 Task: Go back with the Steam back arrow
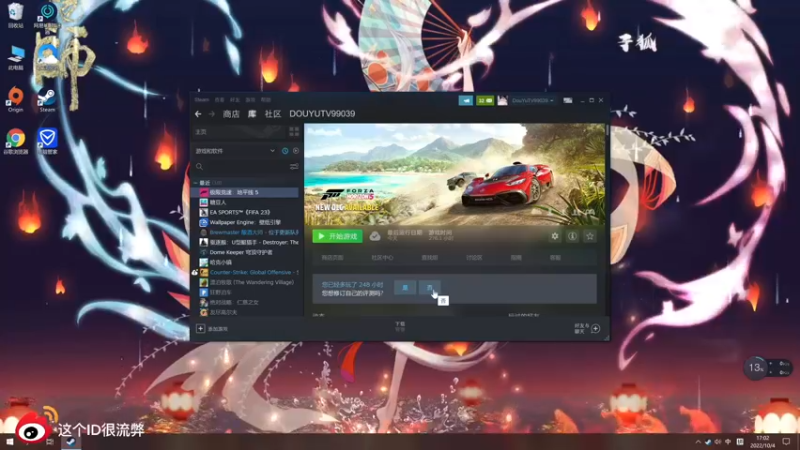[x=198, y=114]
